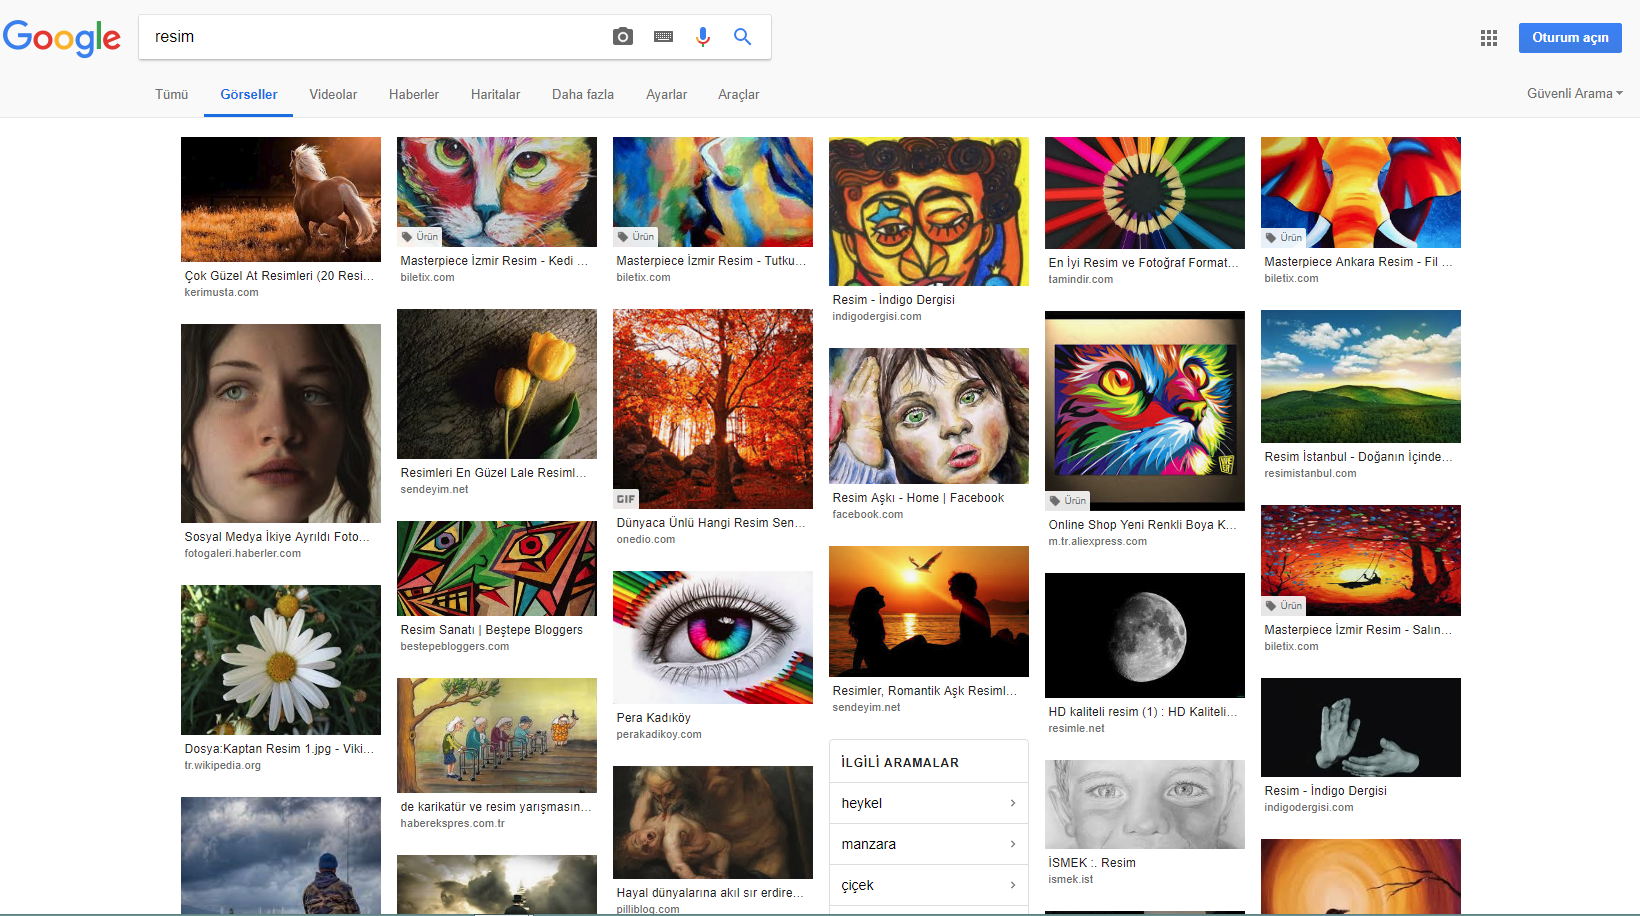Open the Resim Sanatı geometric abstract image

[x=497, y=568]
